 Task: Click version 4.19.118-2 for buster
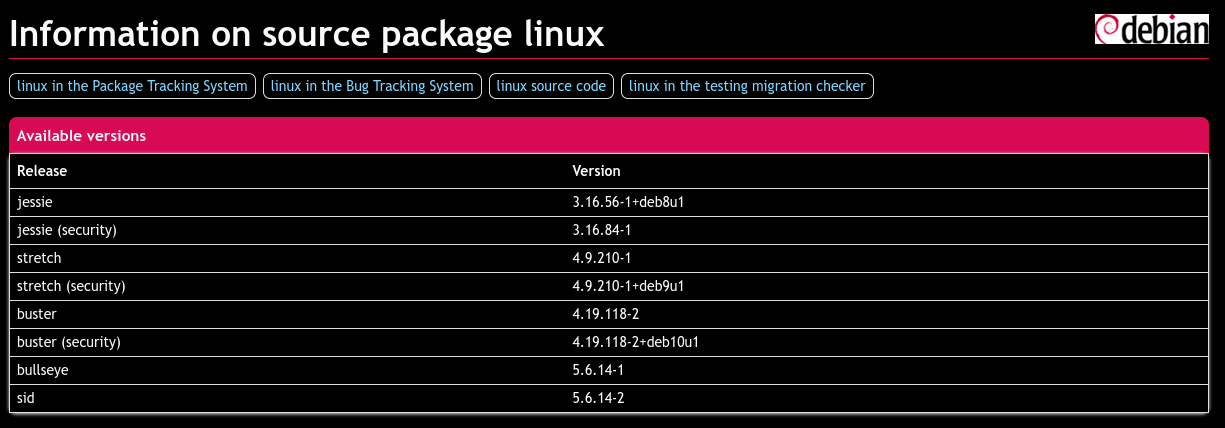[x=605, y=314]
